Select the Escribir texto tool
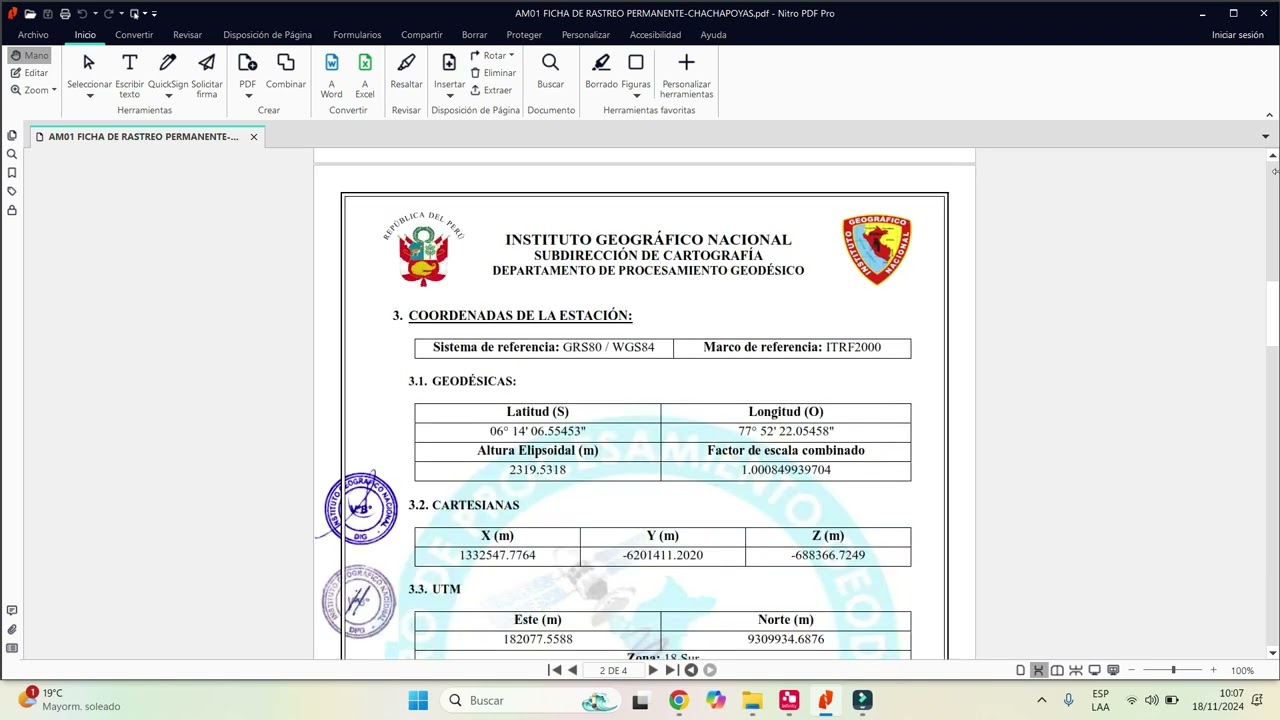Image resolution: width=1280 pixels, height=720 pixels. click(x=129, y=75)
